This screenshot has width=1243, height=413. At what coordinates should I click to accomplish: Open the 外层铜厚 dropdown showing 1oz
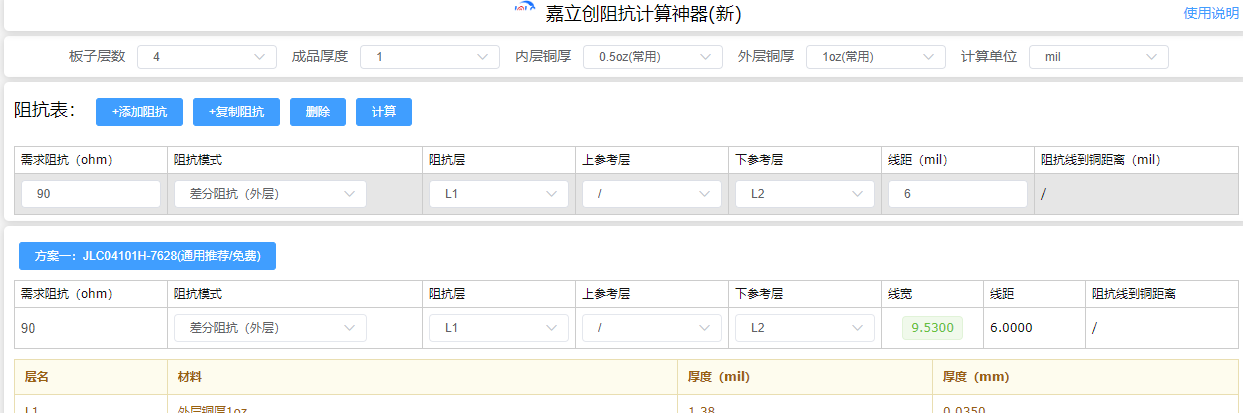click(876, 57)
